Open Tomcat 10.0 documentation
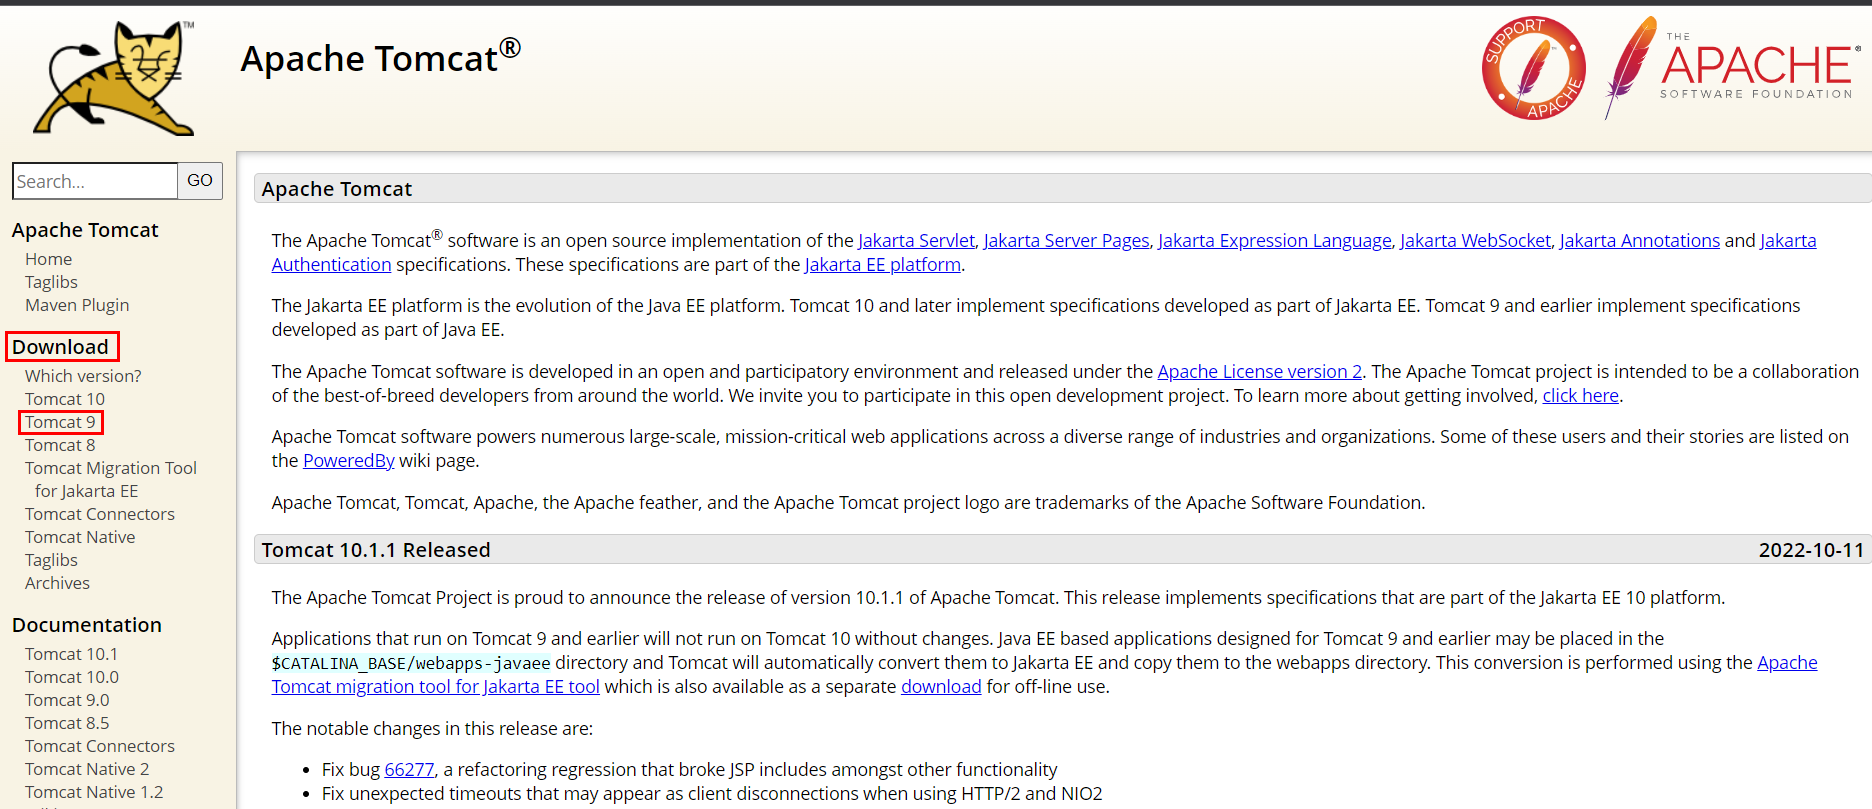This screenshot has height=809, width=1872. point(72,677)
